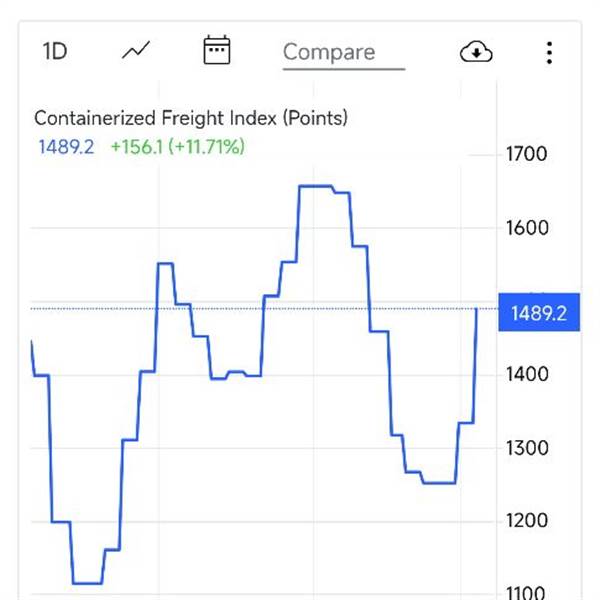Click the cloud download icon
Image resolution: width=600 pixels, height=600 pixels.
(476, 52)
